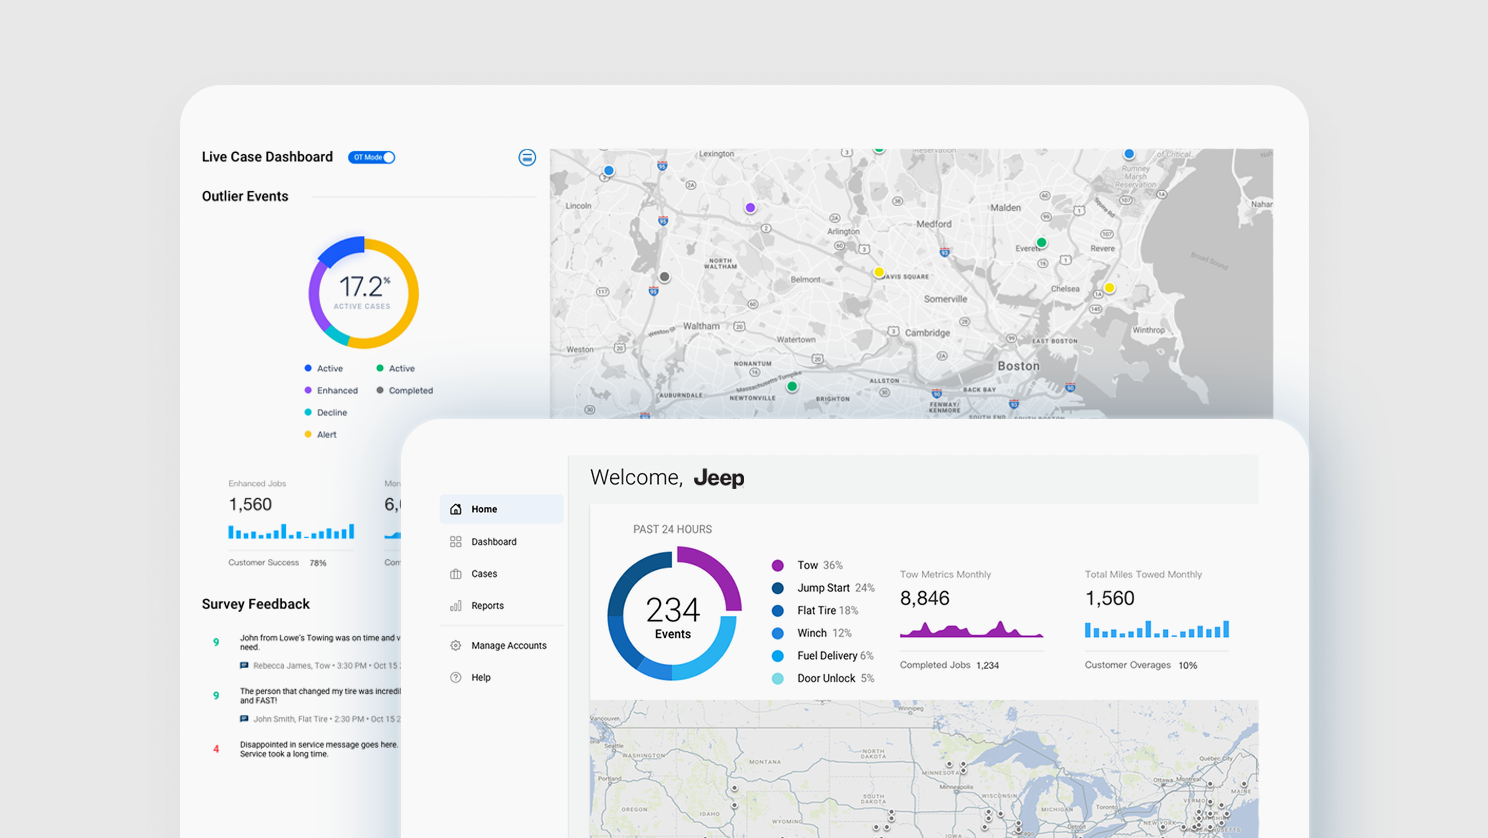Click the gray map pin above Waltham
Image resolution: width=1488 pixels, height=838 pixels.
pos(664,277)
